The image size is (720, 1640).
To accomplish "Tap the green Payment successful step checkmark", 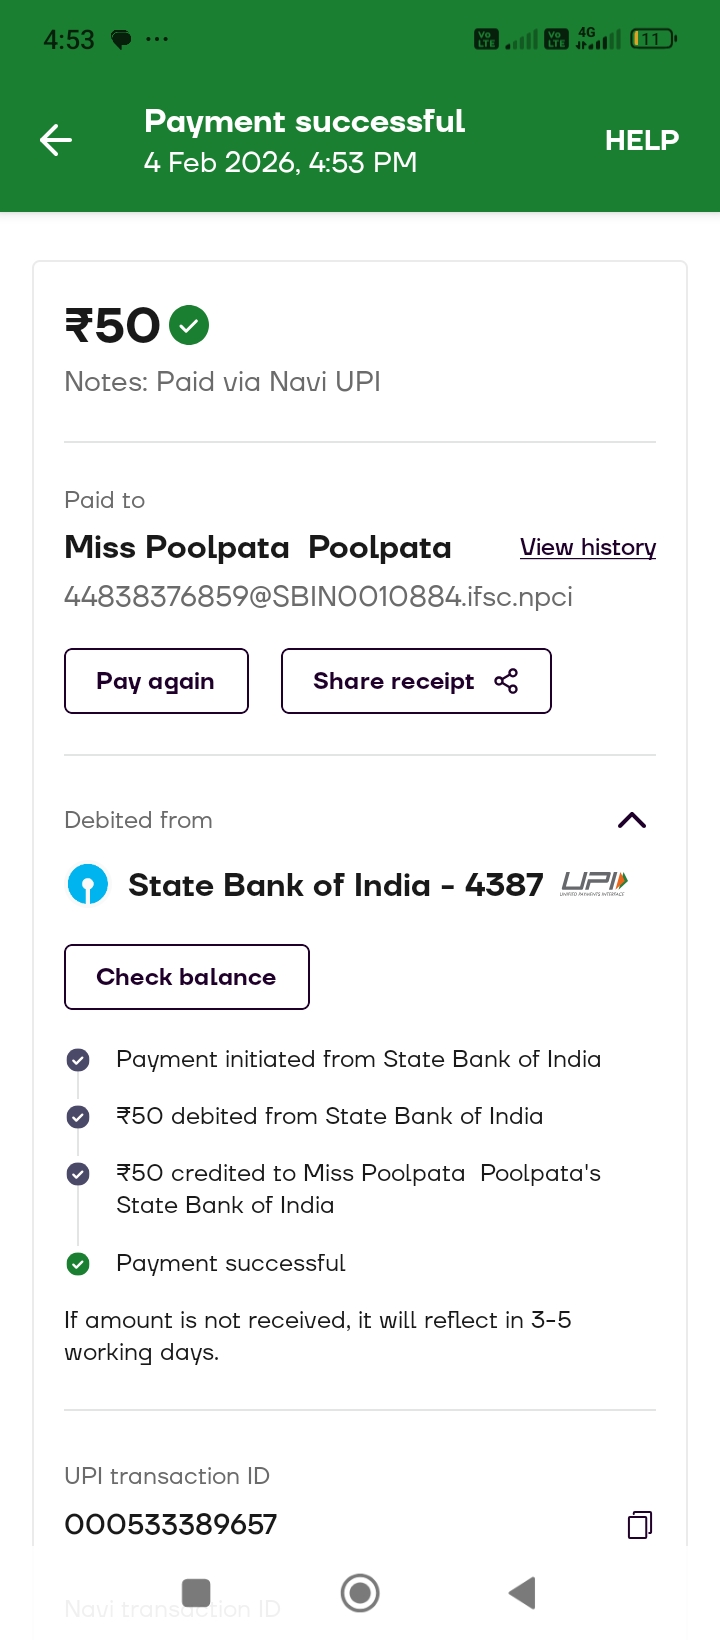I will (78, 1264).
